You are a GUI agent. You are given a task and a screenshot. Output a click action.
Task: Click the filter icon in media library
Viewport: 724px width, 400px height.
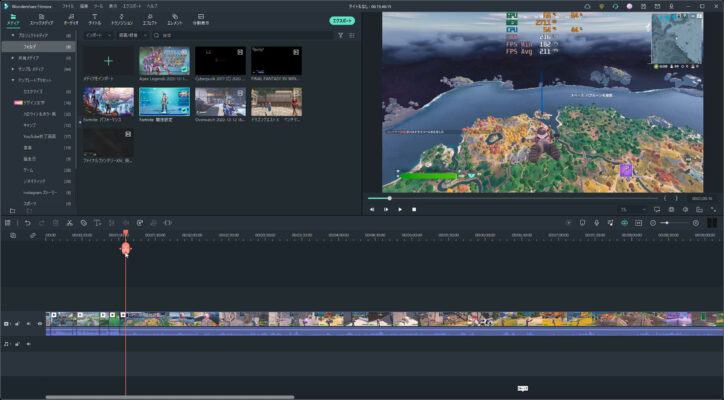pyautogui.click(x=340, y=36)
